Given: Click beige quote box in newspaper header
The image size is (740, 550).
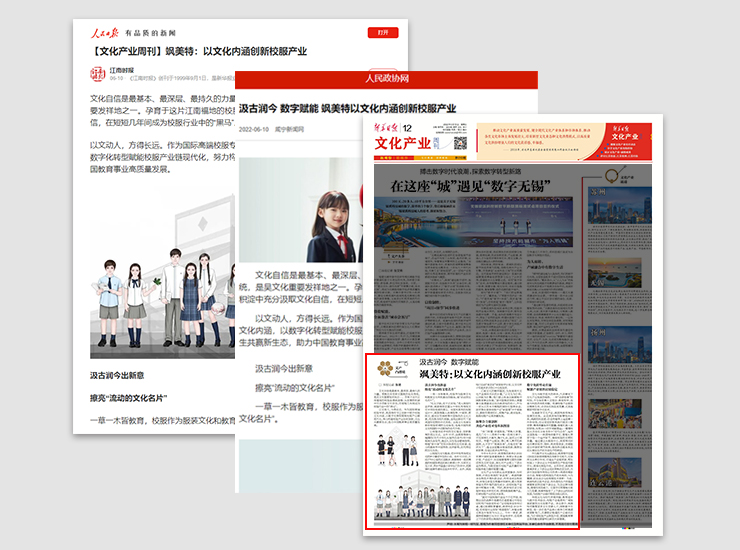Looking at the screenshot, I should (x=539, y=141).
